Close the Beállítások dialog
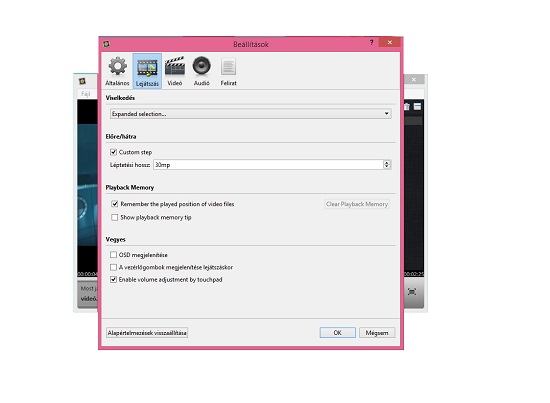The image size is (550, 403). pos(390,42)
